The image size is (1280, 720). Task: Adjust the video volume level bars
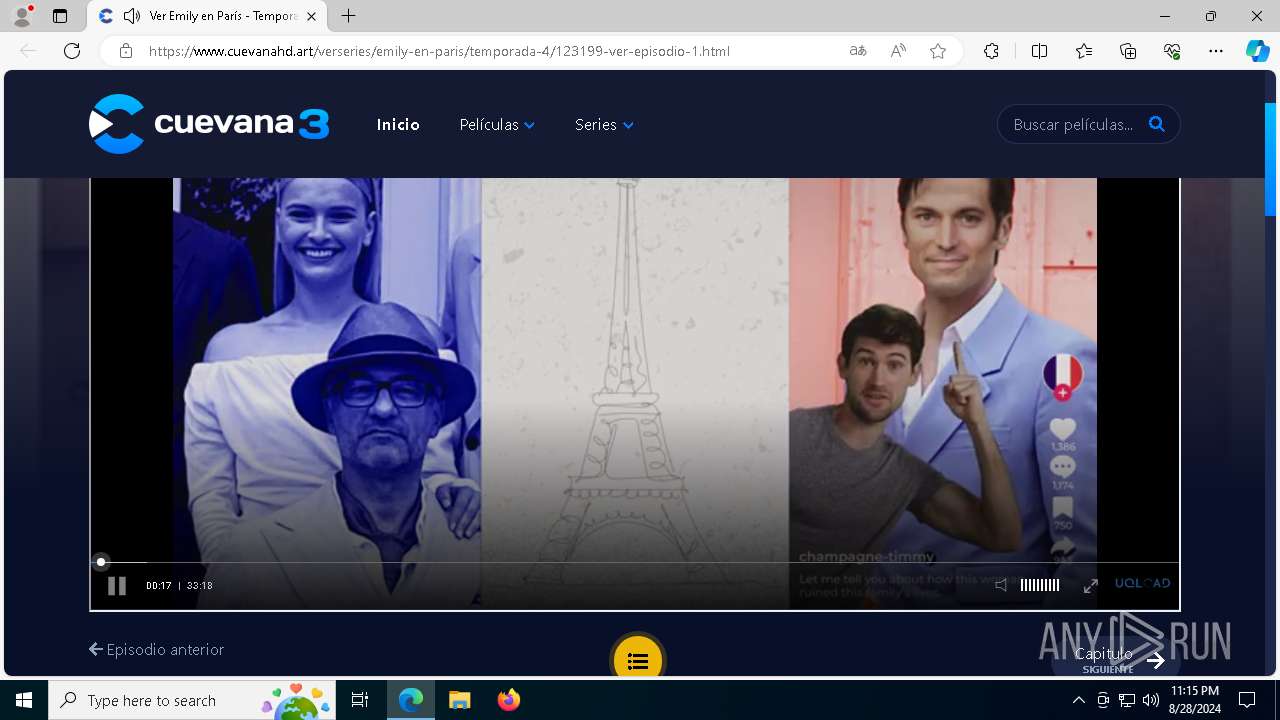point(1040,586)
